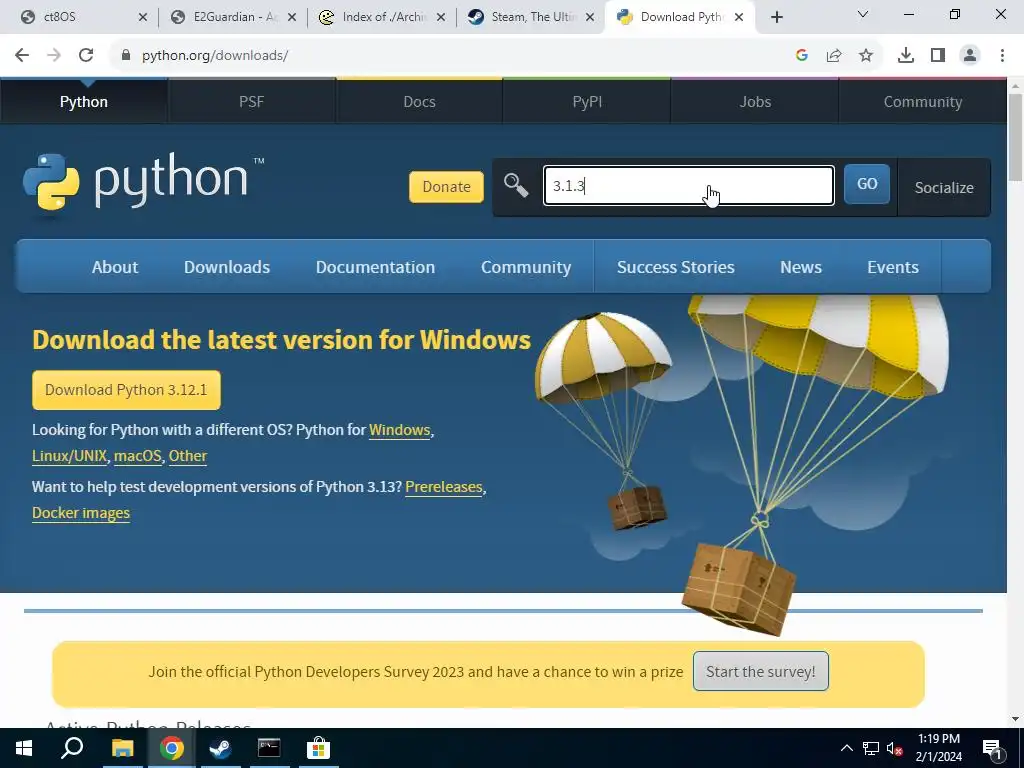The height and width of the screenshot is (768, 1024).
Task: Open the Jobs top navigation tab
Action: coord(755,101)
